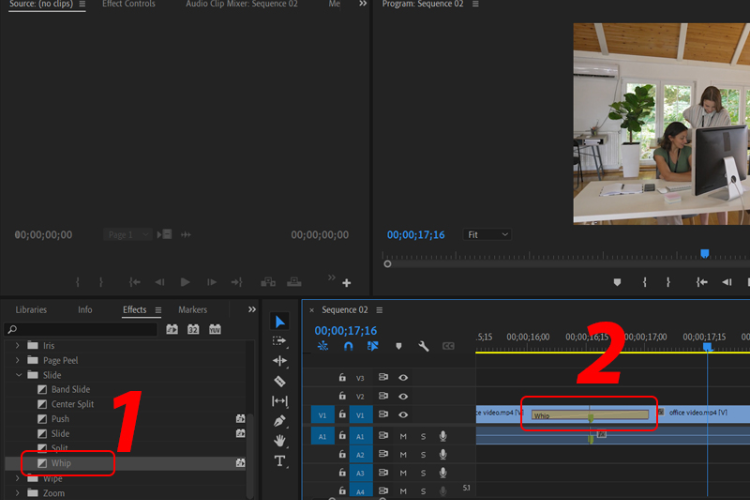Click 32-bit Color effects filter icon
Image resolution: width=750 pixels, height=500 pixels.
click(x=193, y=329)
